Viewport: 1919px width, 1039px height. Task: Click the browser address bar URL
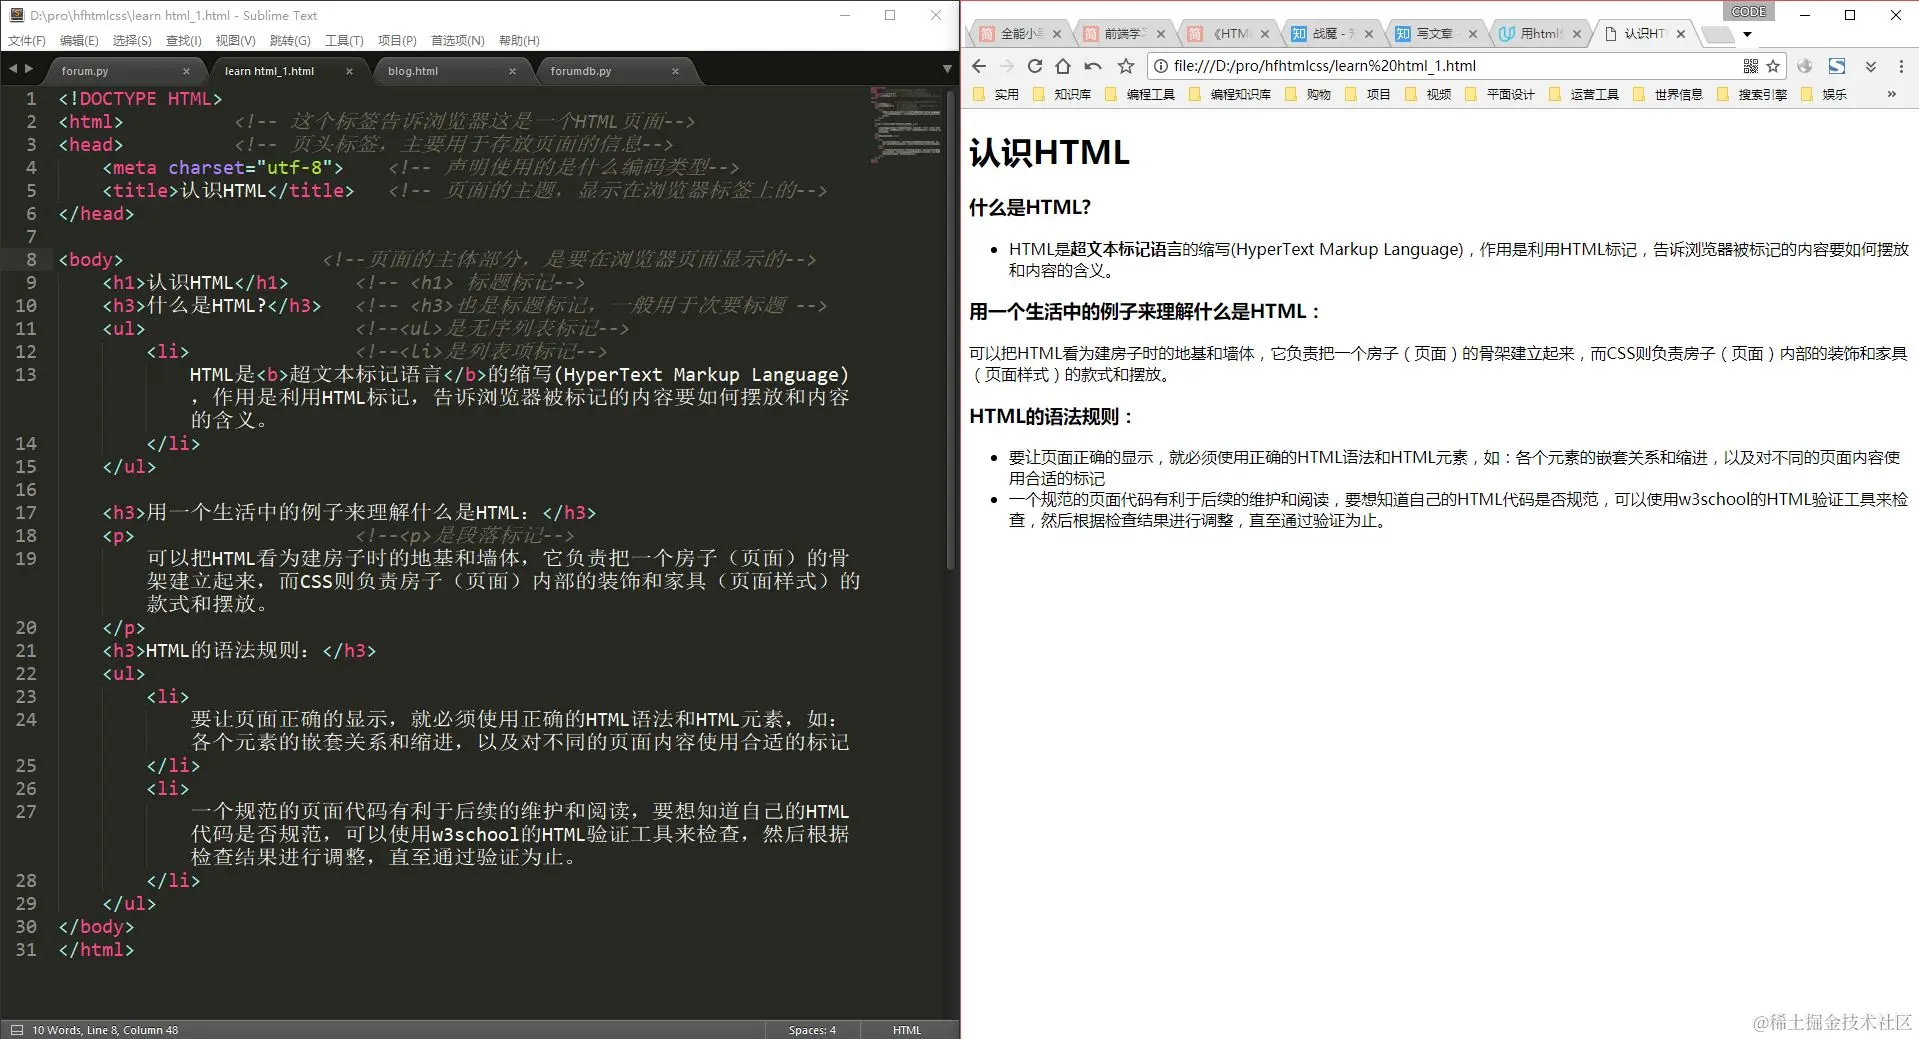coord(1324,66)
